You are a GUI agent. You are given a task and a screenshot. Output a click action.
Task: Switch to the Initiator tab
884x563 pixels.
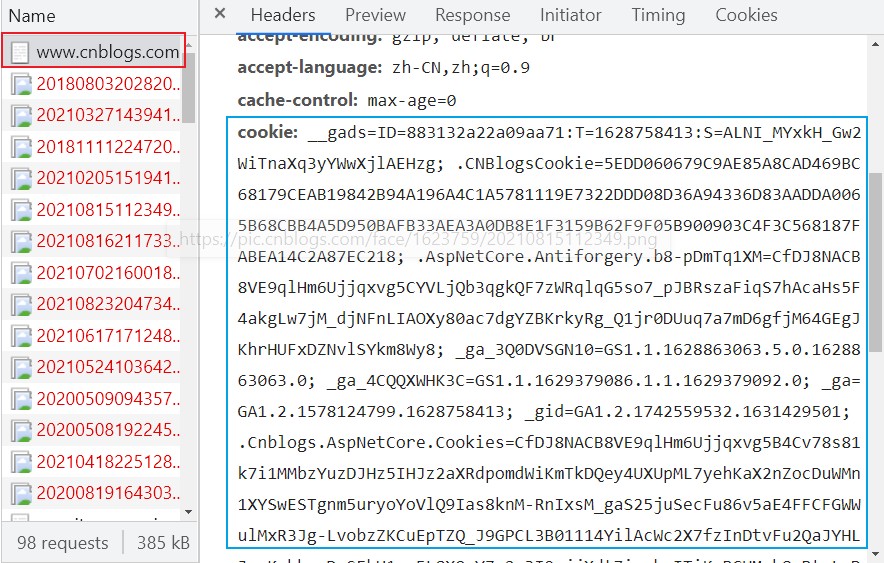[x=571, y=15]
